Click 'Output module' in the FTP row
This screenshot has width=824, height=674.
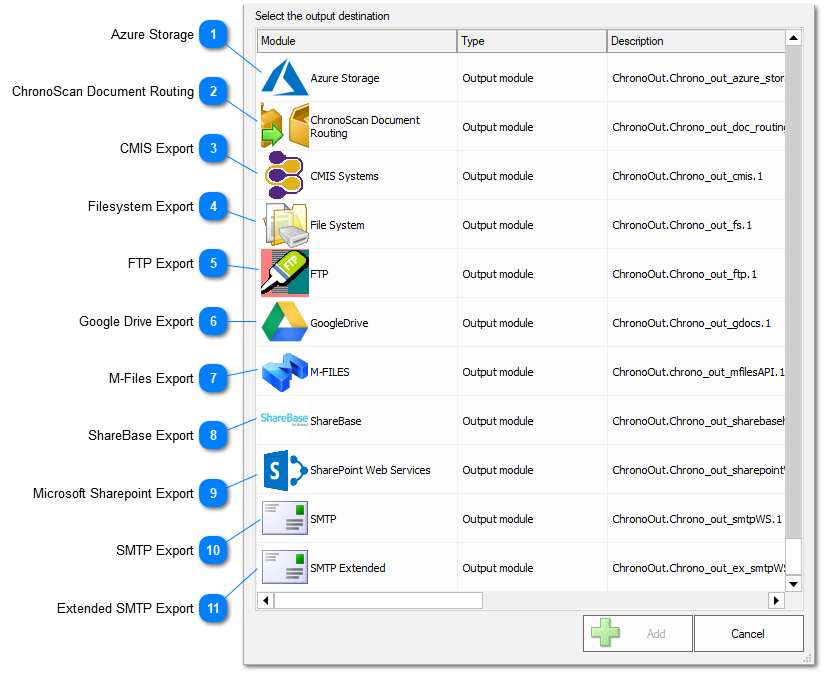click(x=498, y=274)
